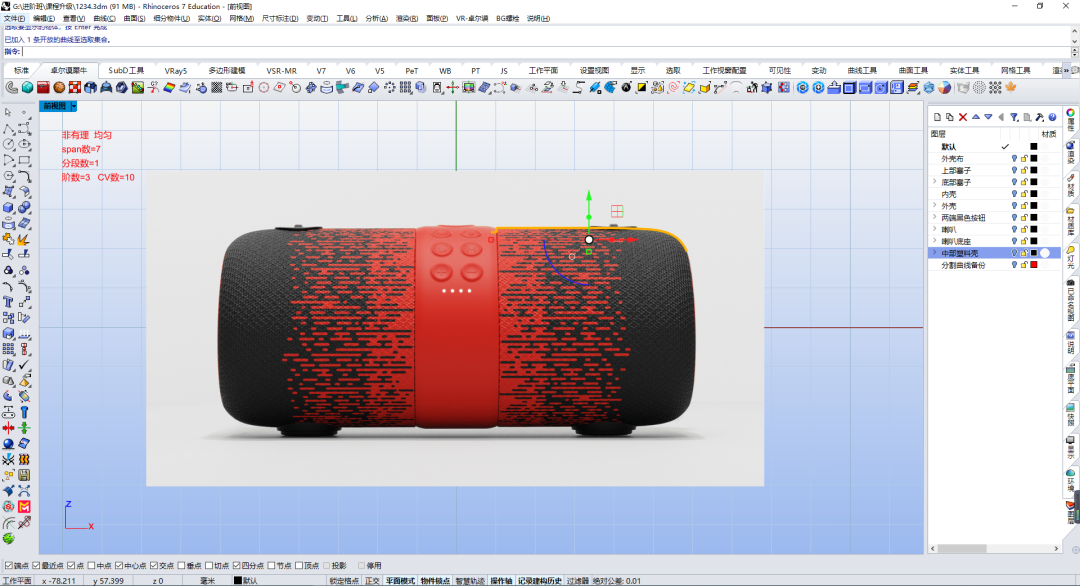Open the 曲面(S) menu
1080x586 pixels.
point(134,19)
